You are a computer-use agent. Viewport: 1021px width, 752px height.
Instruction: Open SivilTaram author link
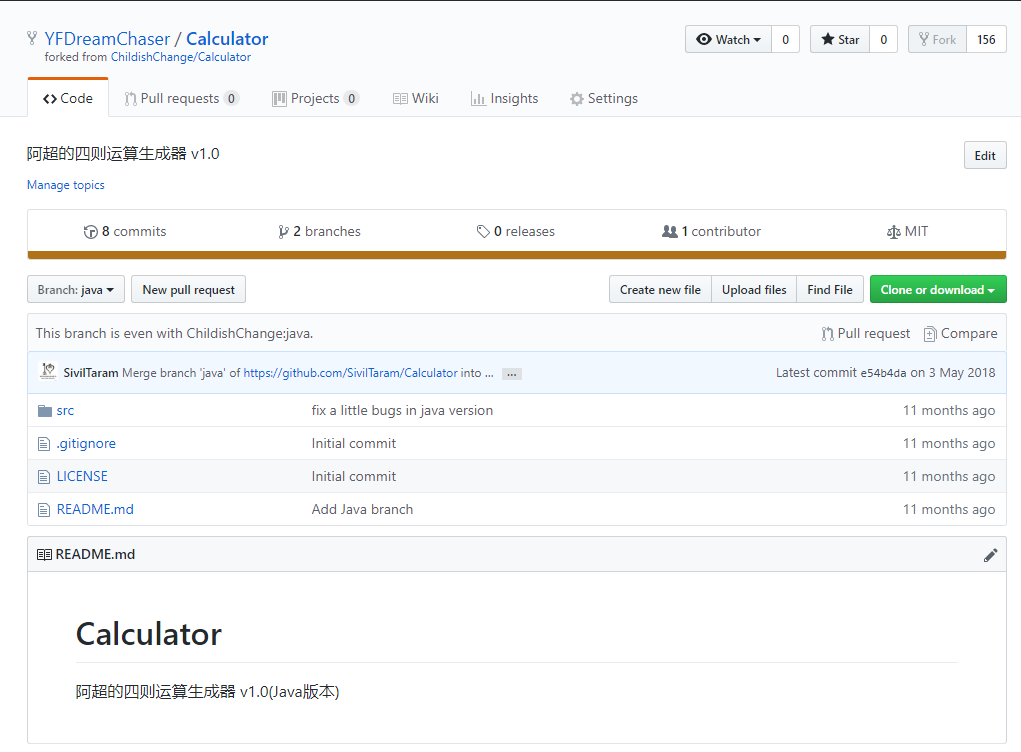coord(91,373)
